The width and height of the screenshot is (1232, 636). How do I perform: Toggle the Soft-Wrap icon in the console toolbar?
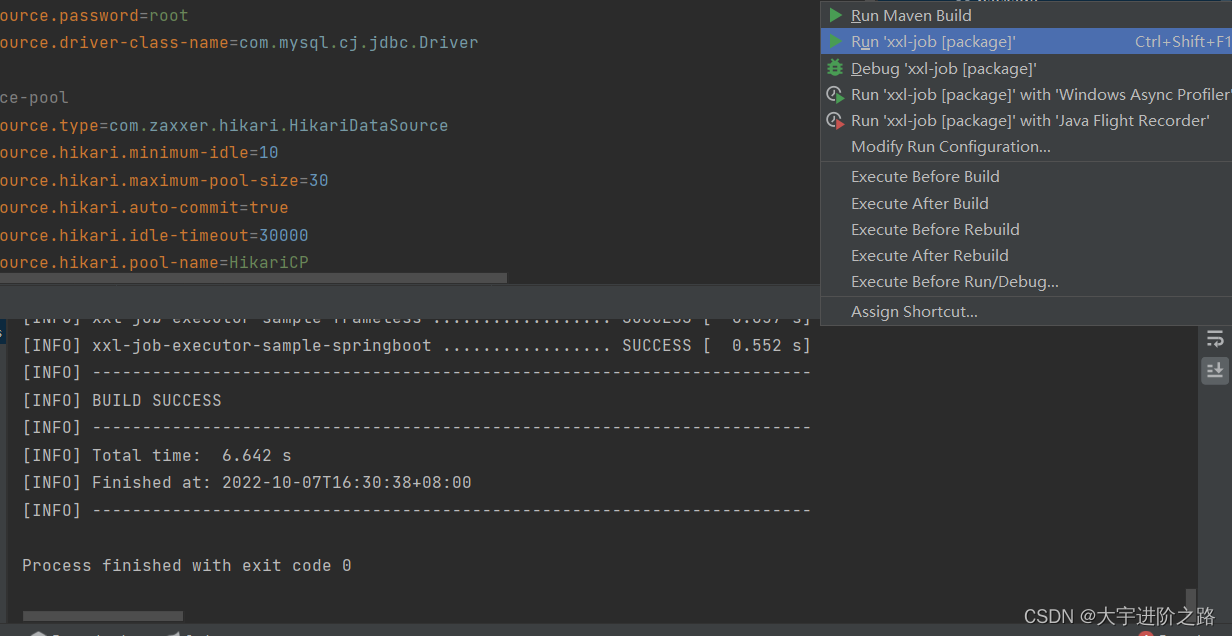point(1215,338)
